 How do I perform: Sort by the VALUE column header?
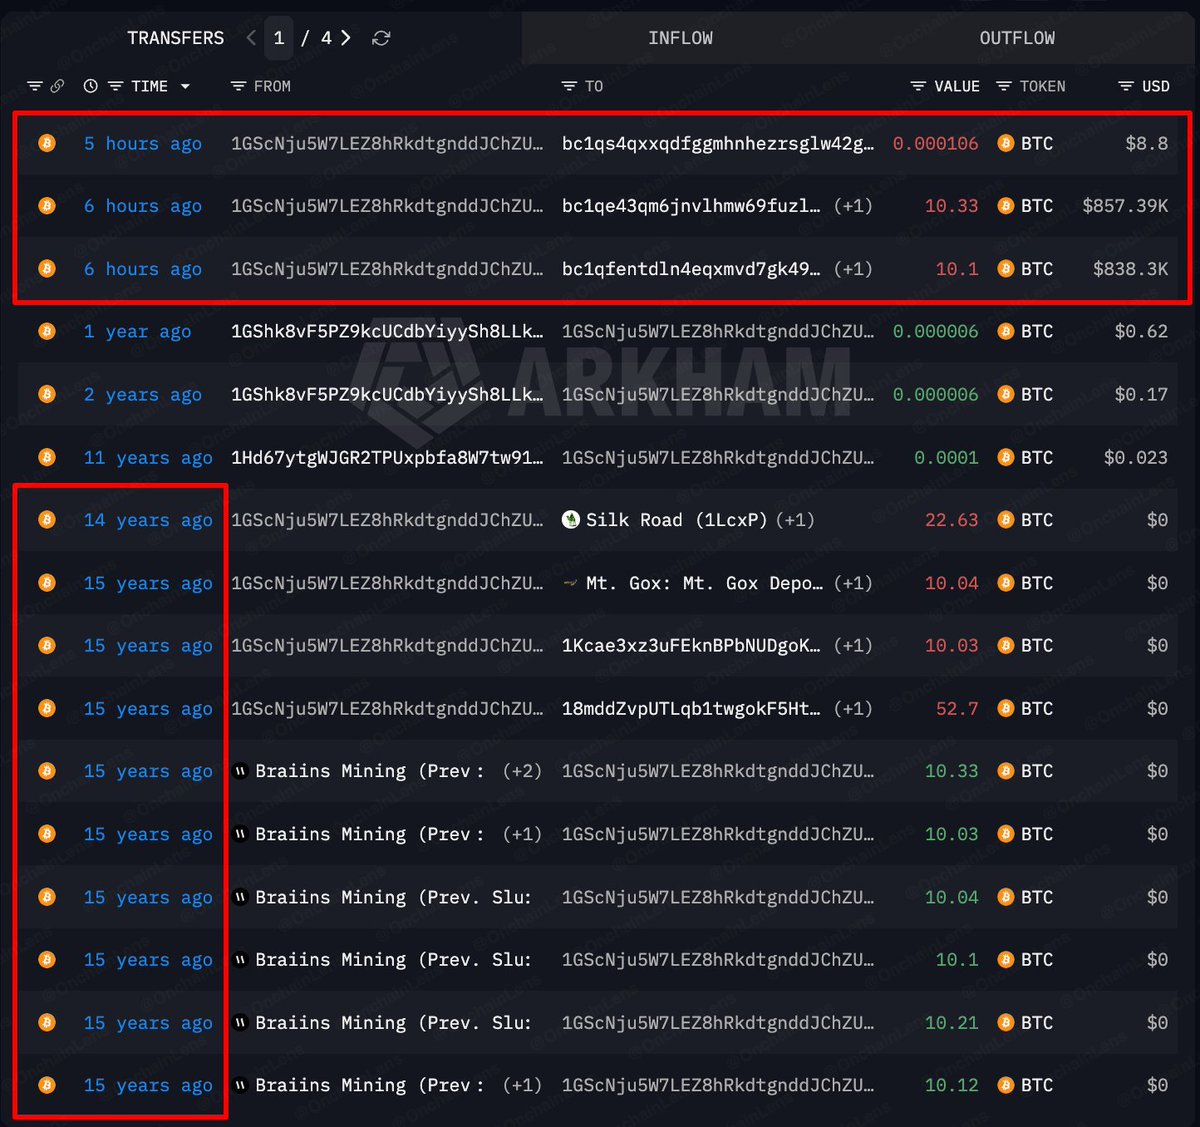(x=957, y=86)
